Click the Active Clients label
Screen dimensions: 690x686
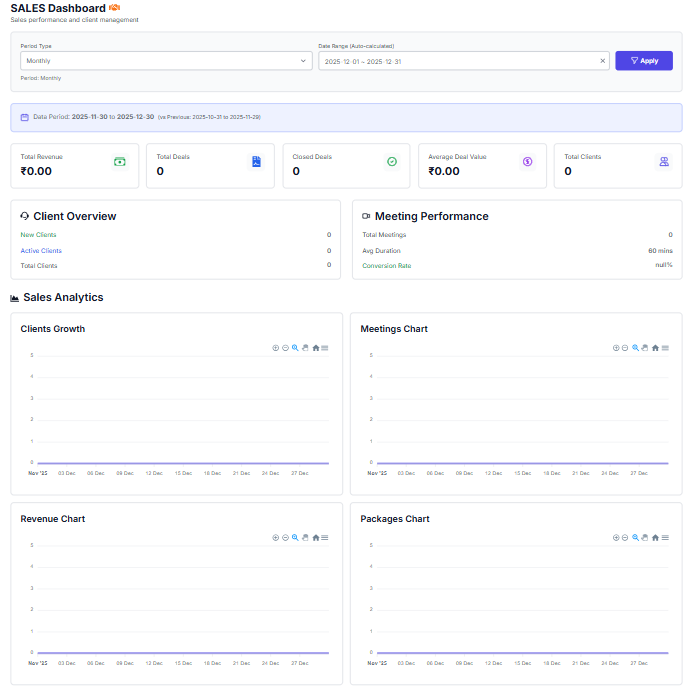[41, 251]
